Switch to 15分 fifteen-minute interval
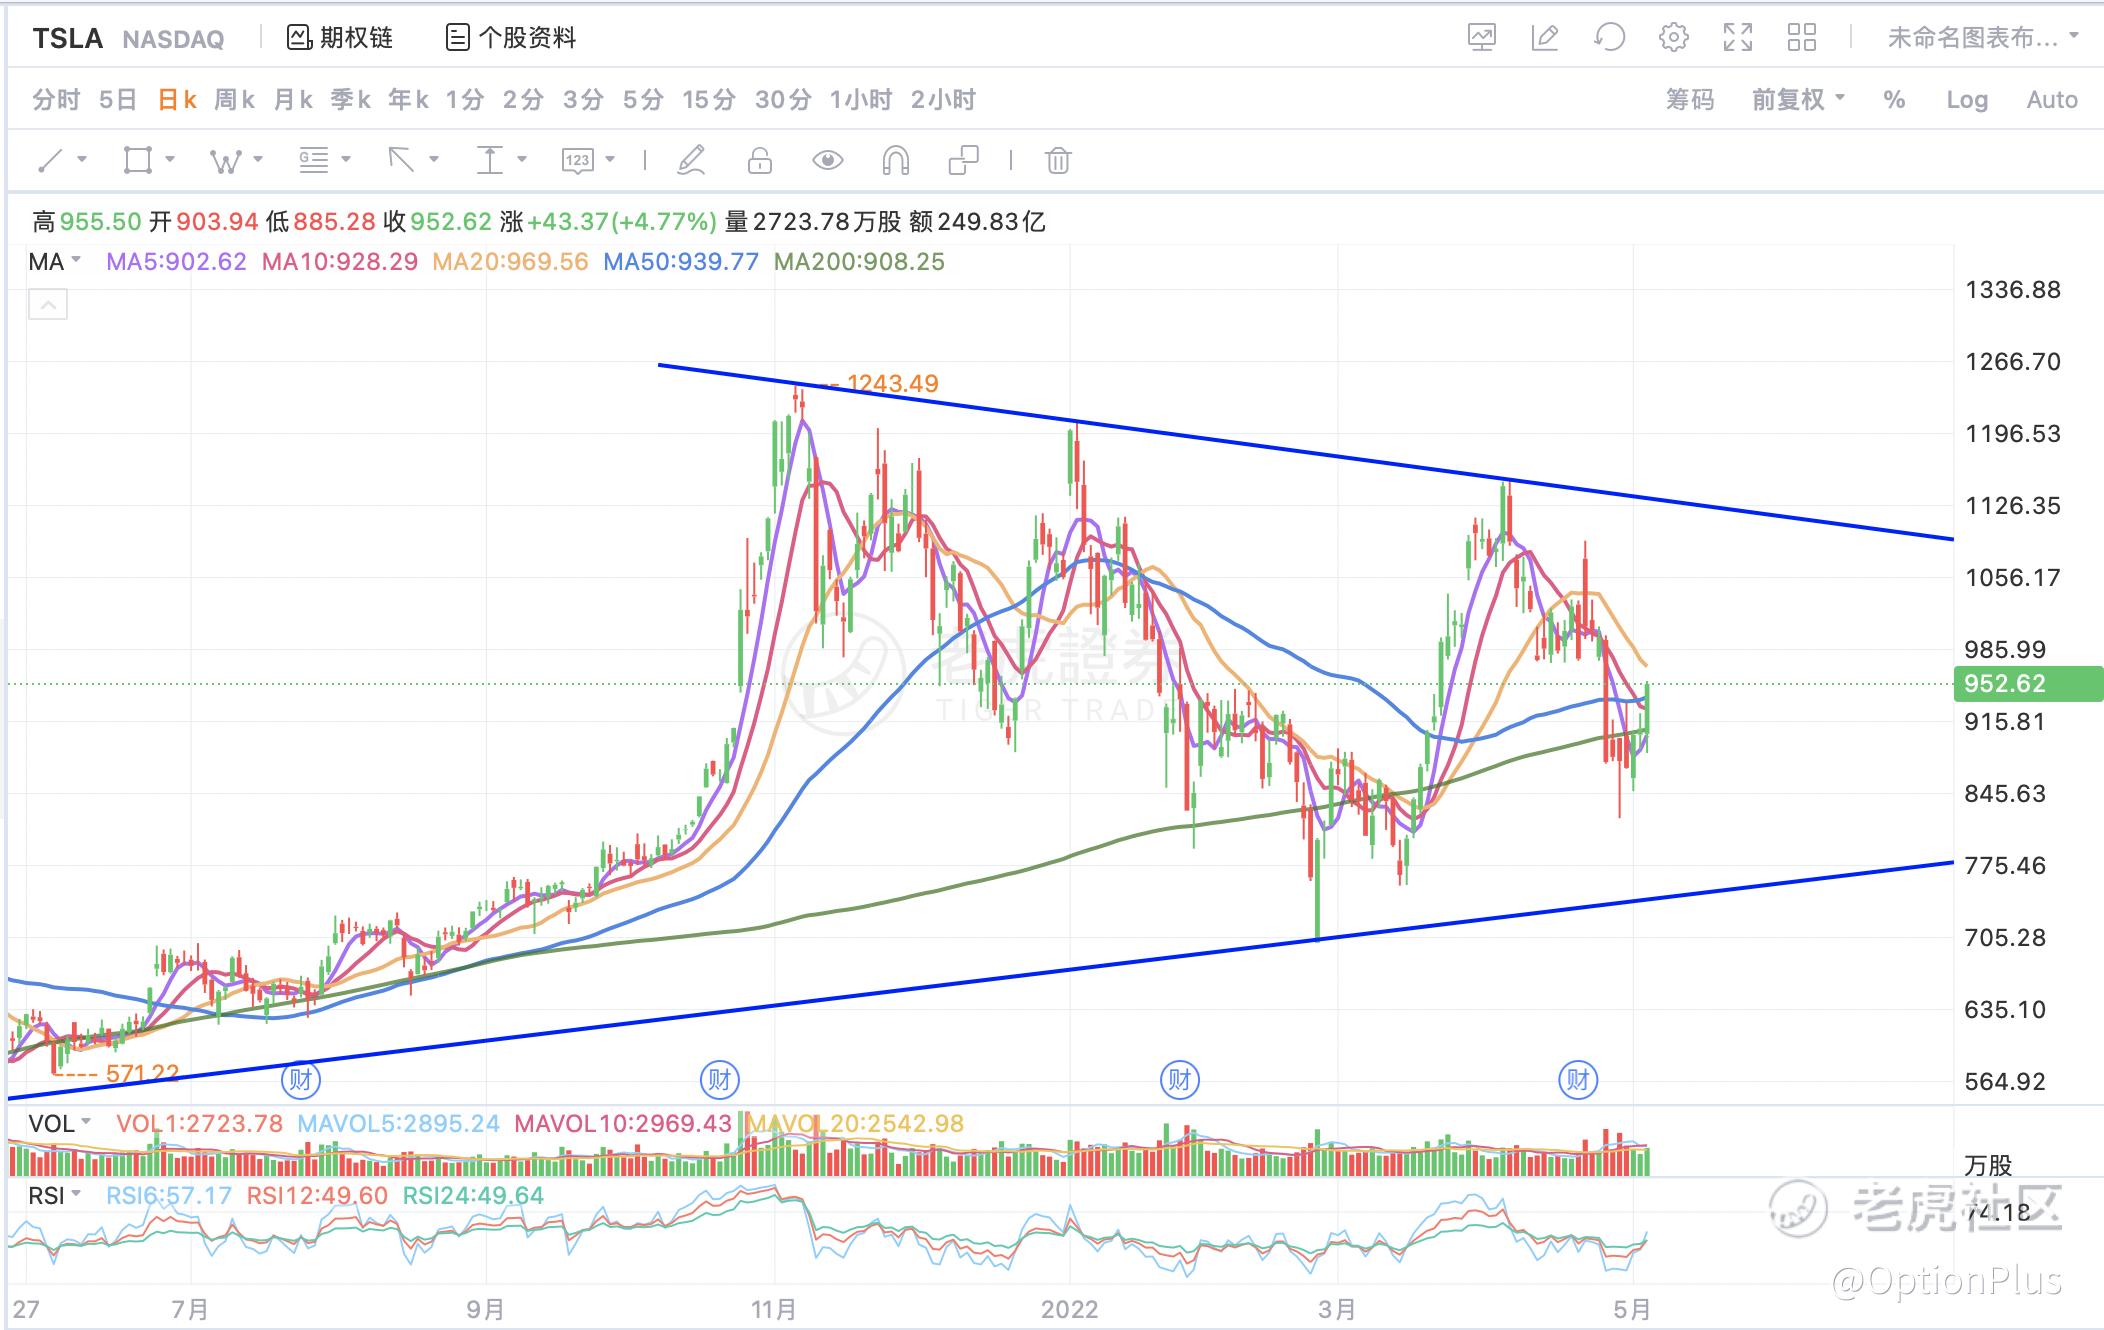This screenshot has width=2104, height=1330. click(709, 100)
